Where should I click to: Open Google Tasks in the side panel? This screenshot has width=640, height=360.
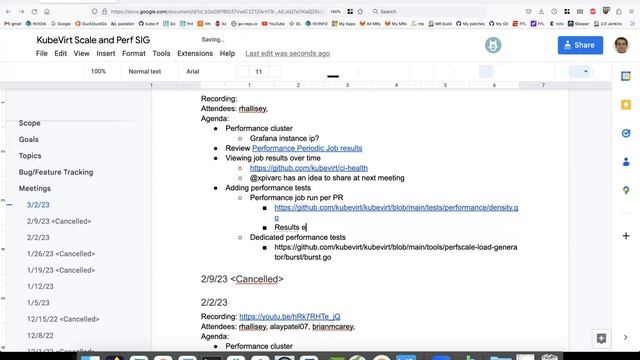coord(626,133)
